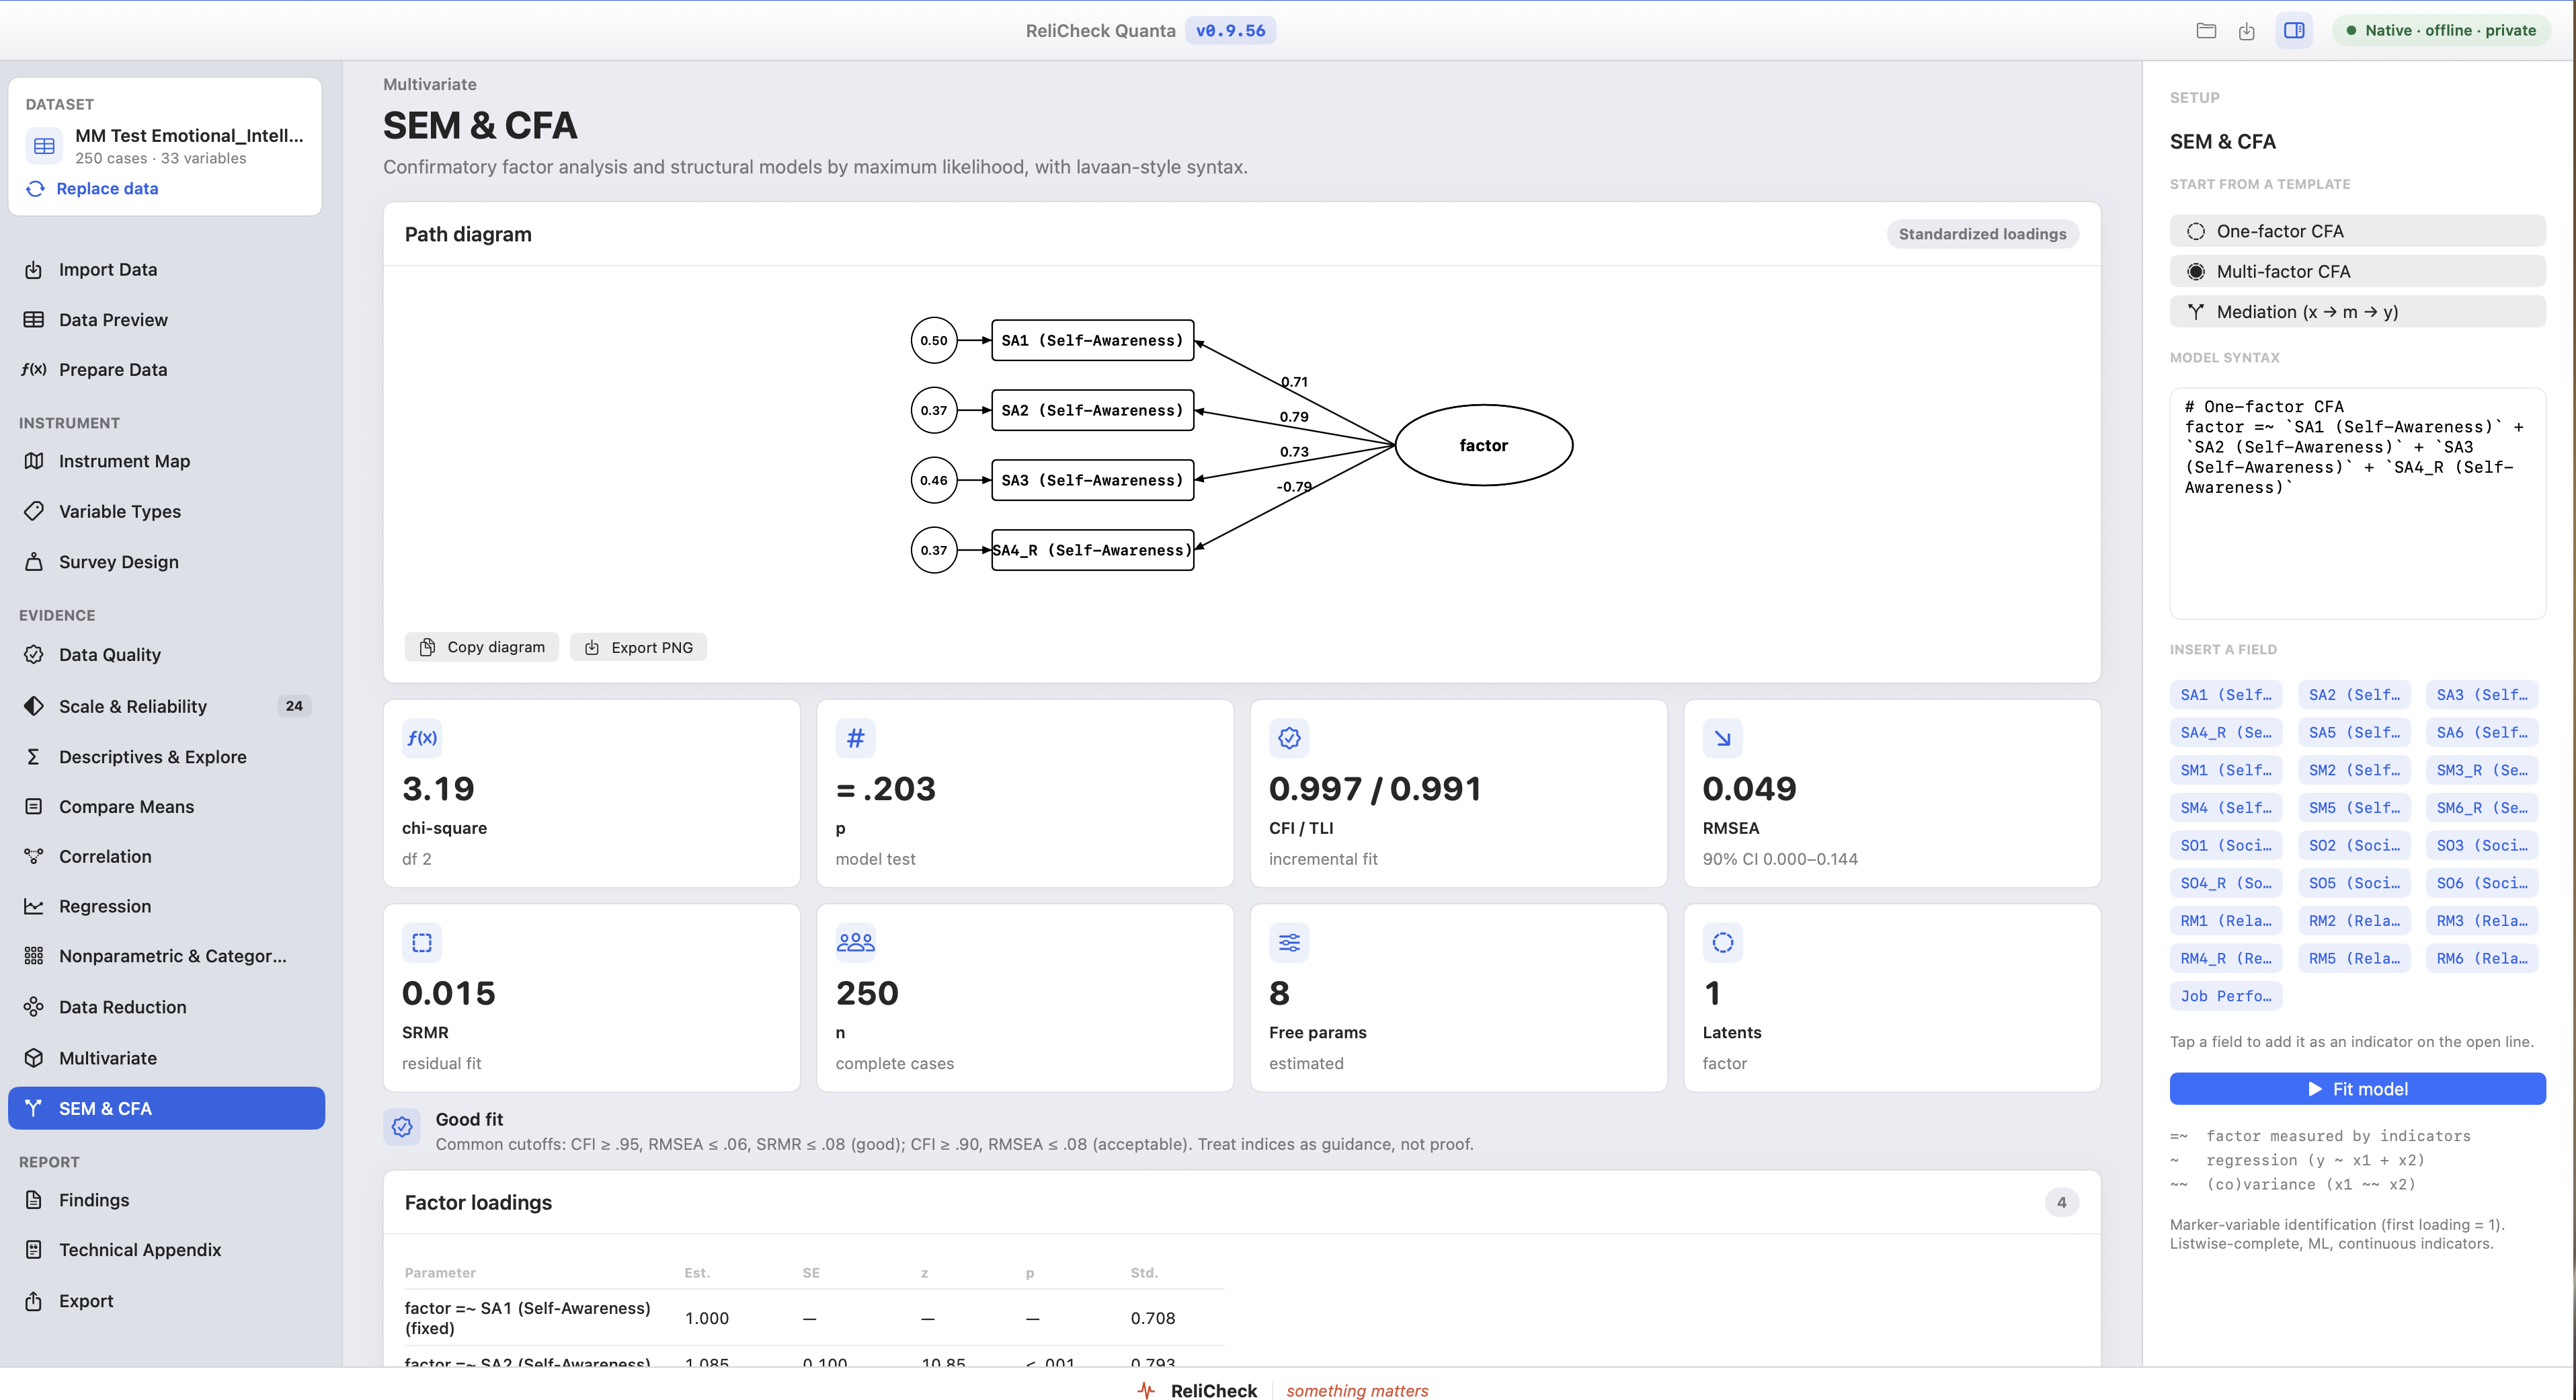2576x1400 pixels.
Task: Toggle the side panel layout icon
Action: [2294, 30]
